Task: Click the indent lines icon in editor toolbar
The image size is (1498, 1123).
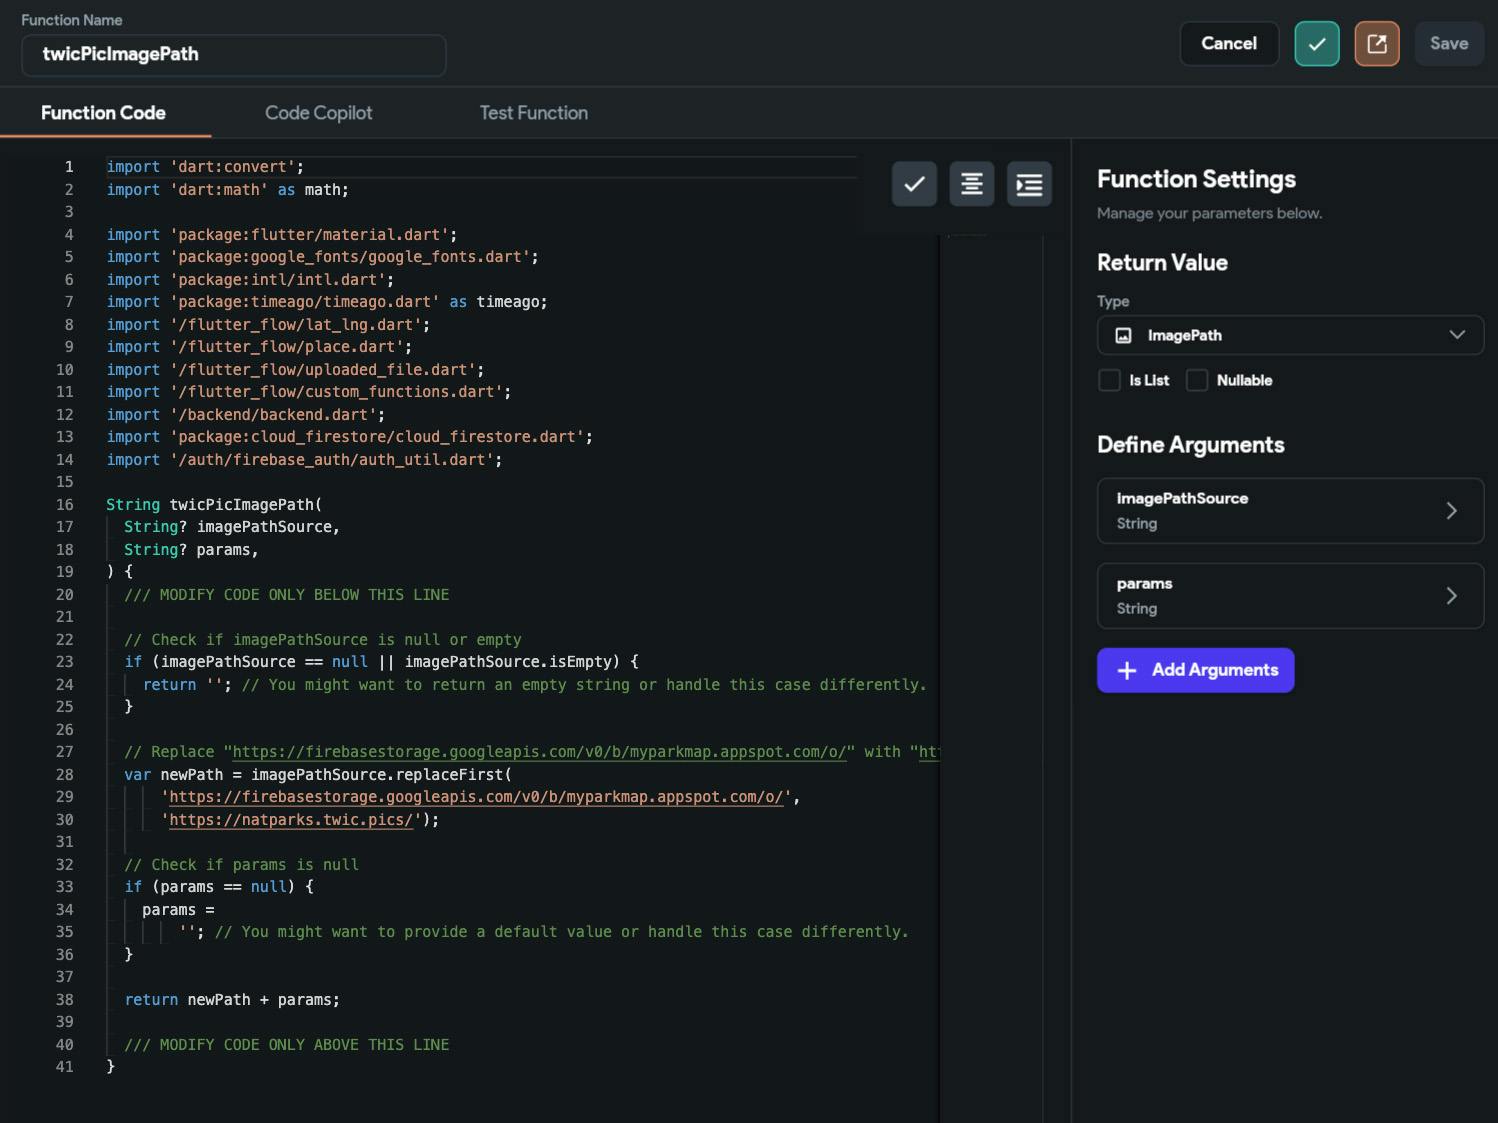Action: [1029, 184]
